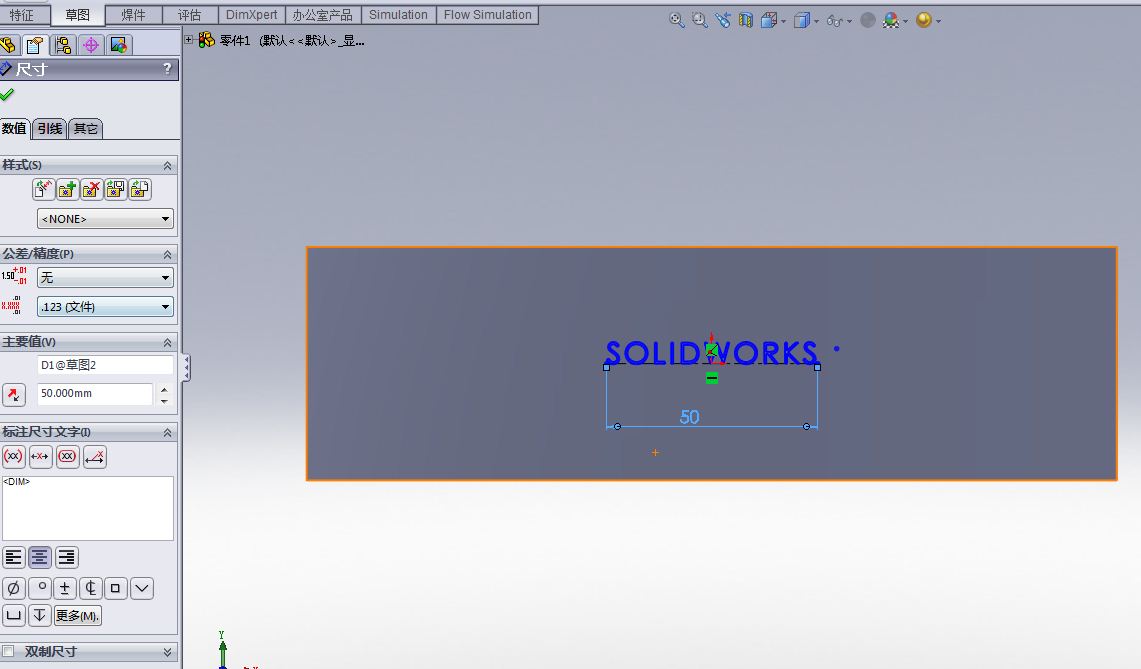Click the Zoom to Fit icon
Viewport: 1141px width, 669px height.
[x=677, y=20]
